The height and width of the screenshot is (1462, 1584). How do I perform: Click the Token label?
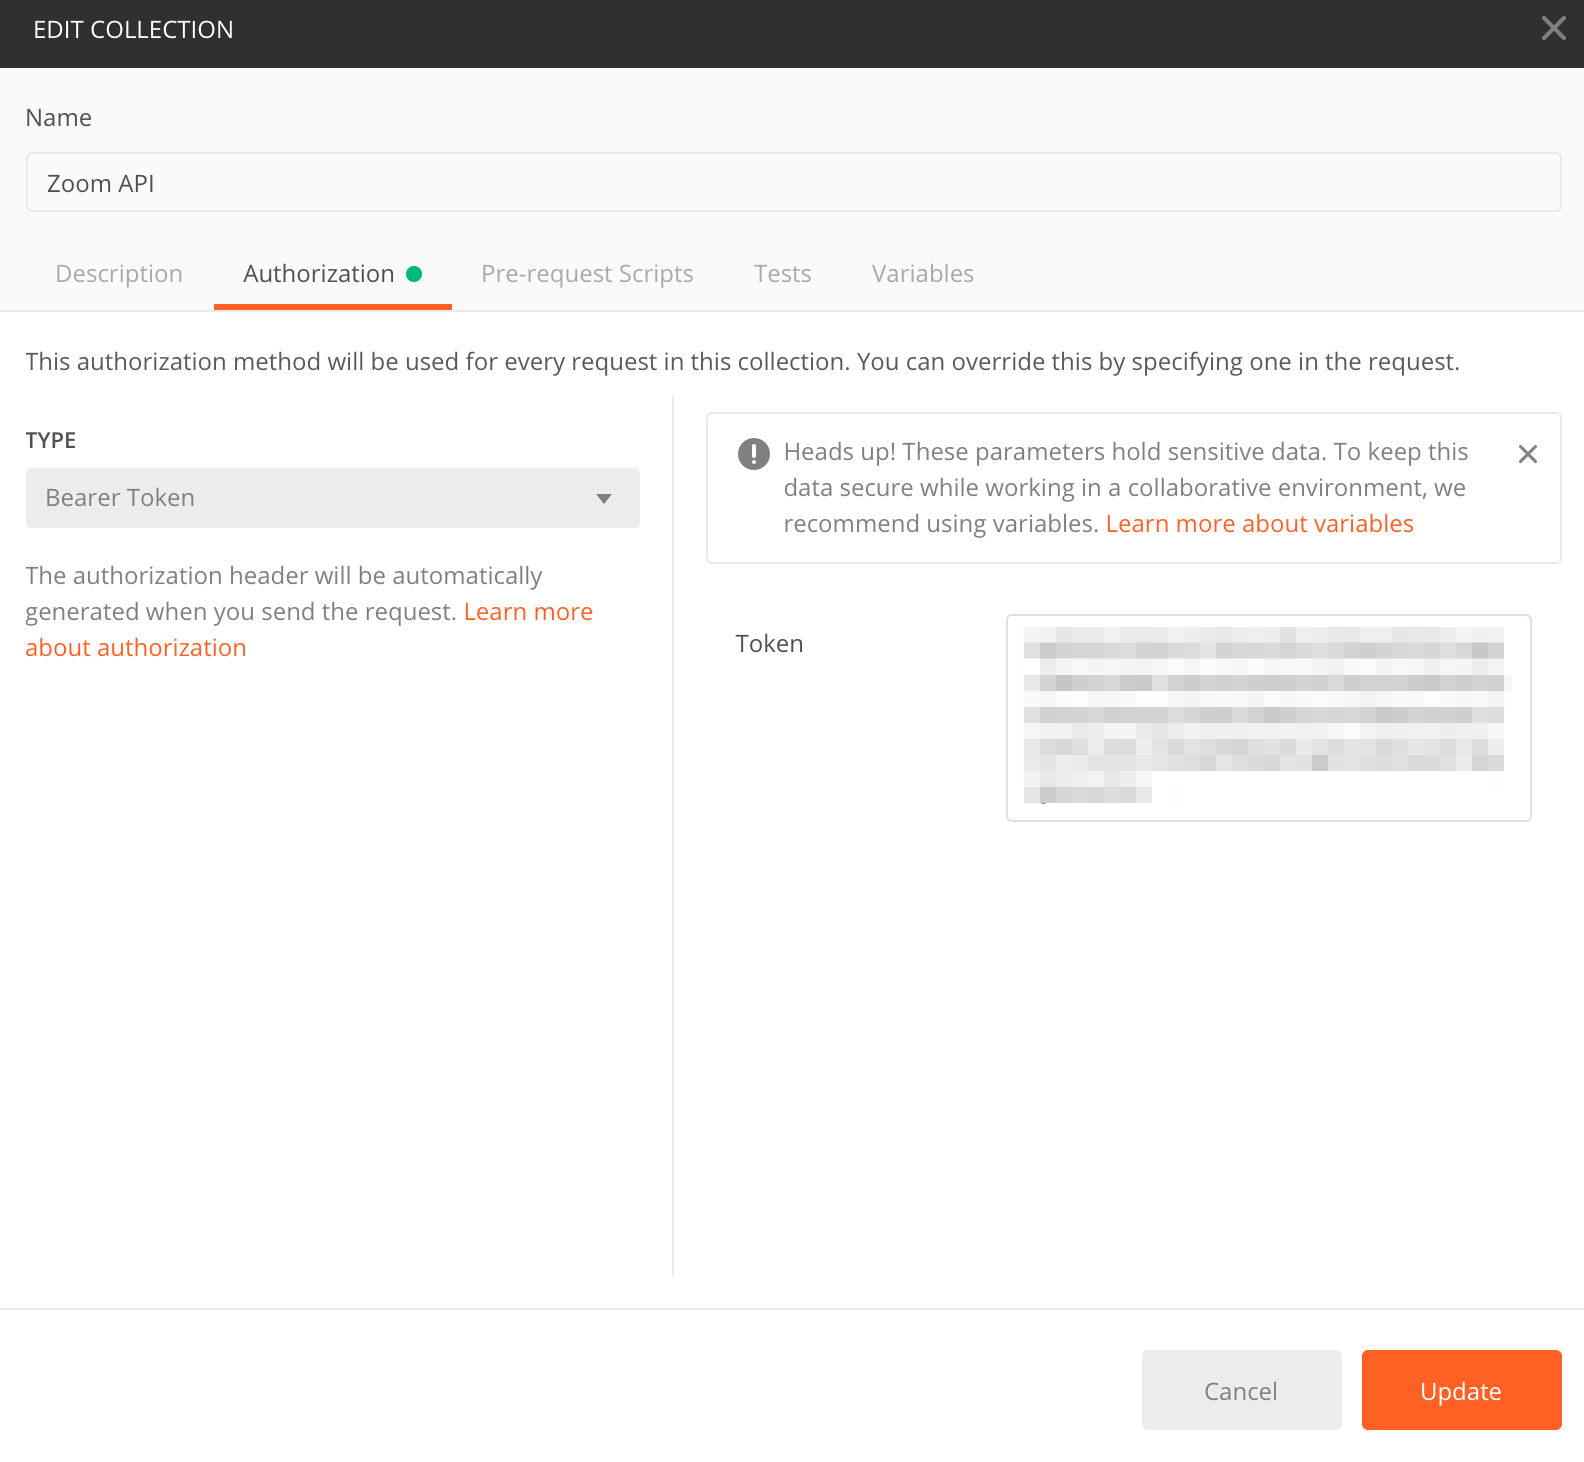coord(769,644)
